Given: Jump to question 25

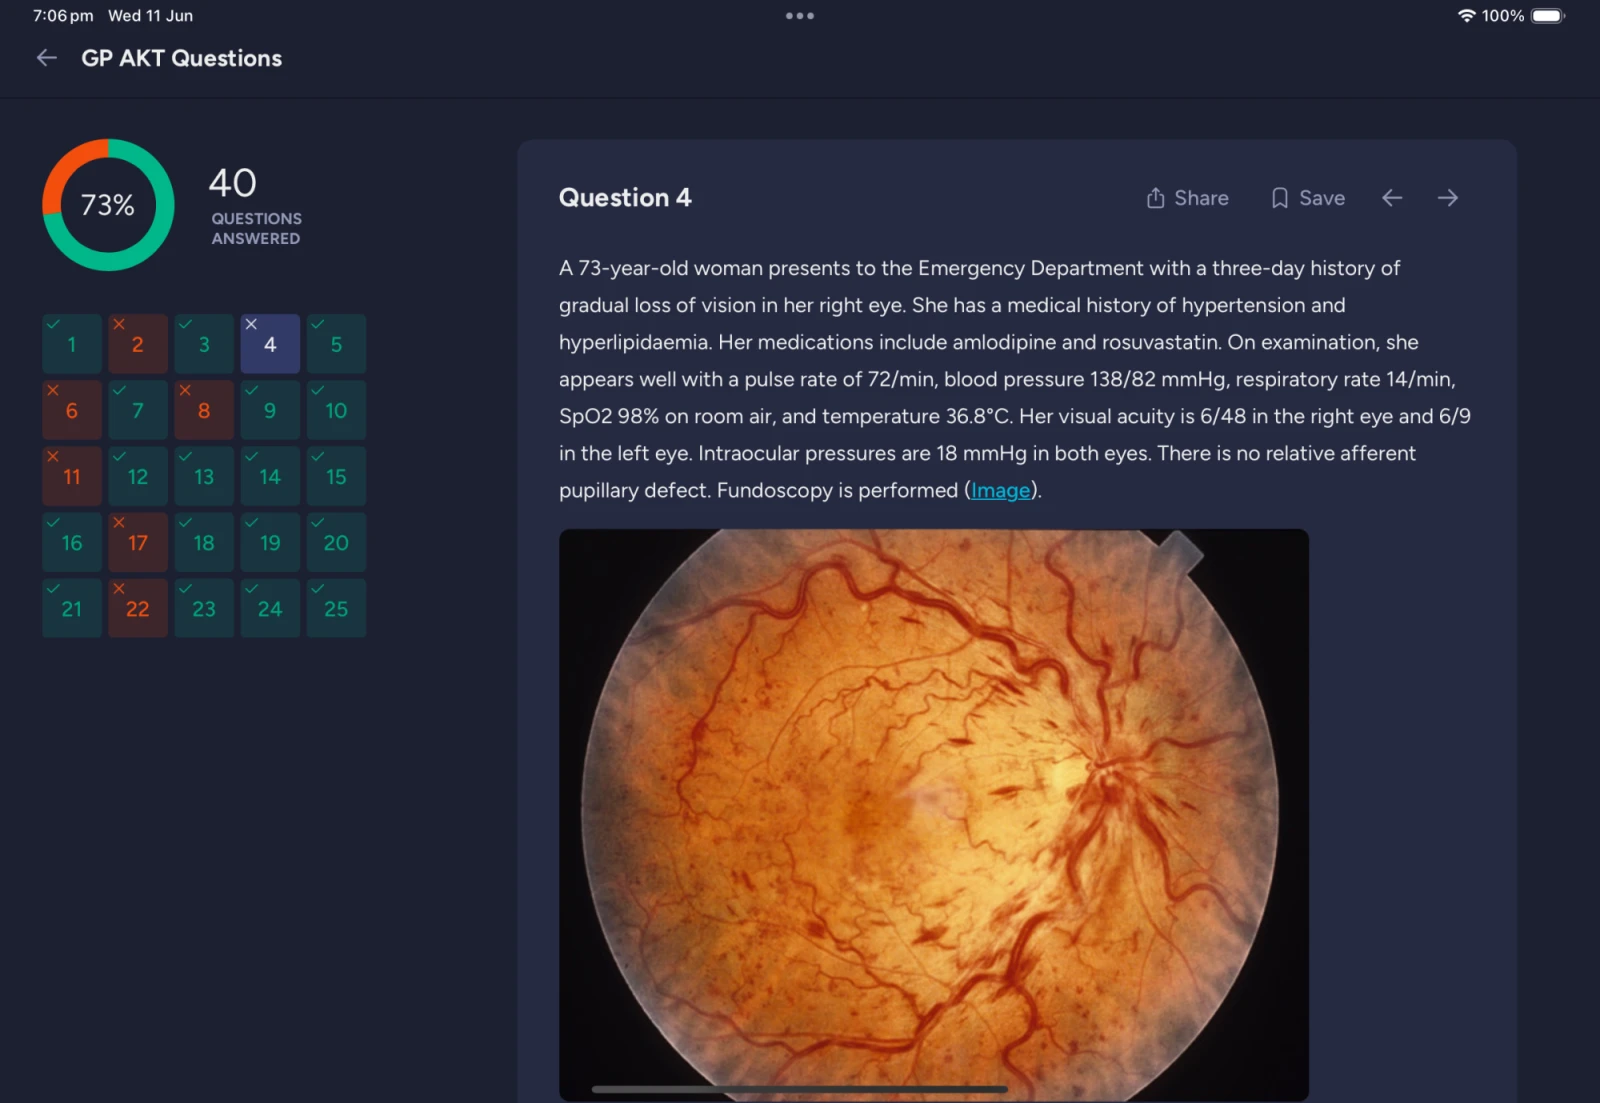Looking at the screenshot, I should tap(336, 608).
